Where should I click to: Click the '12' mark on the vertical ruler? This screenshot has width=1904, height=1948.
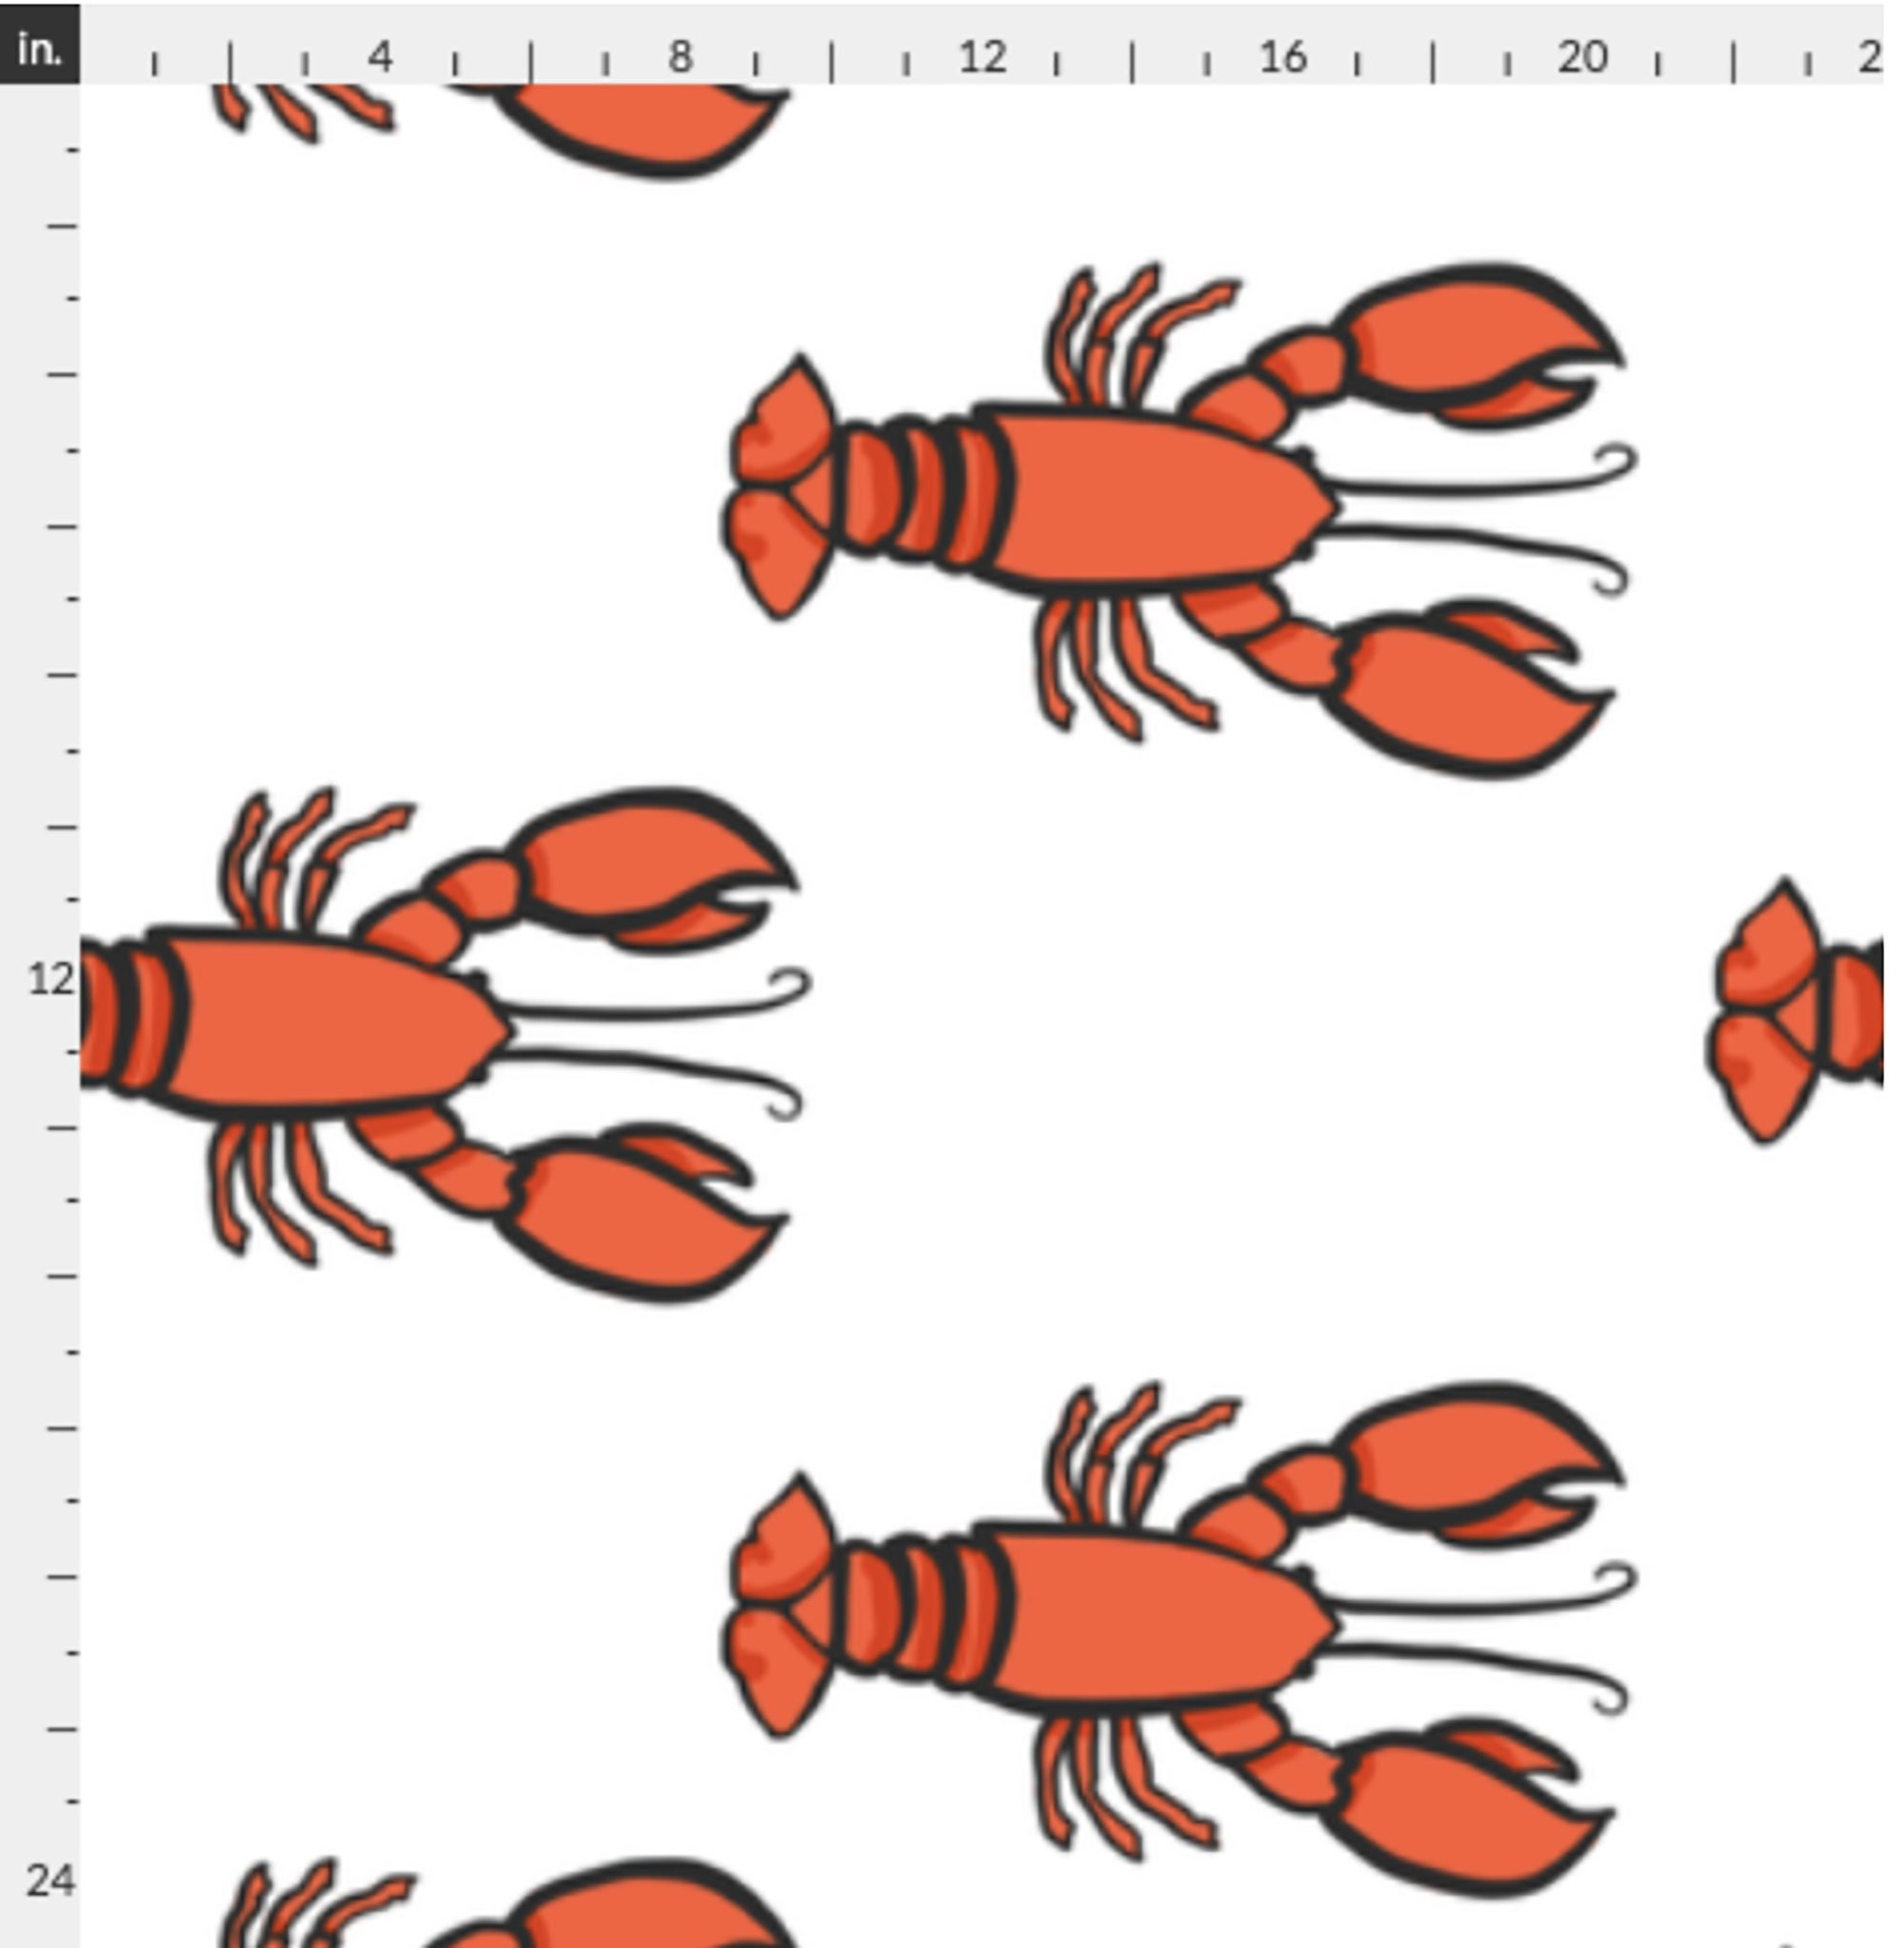(x=51, y=980)
